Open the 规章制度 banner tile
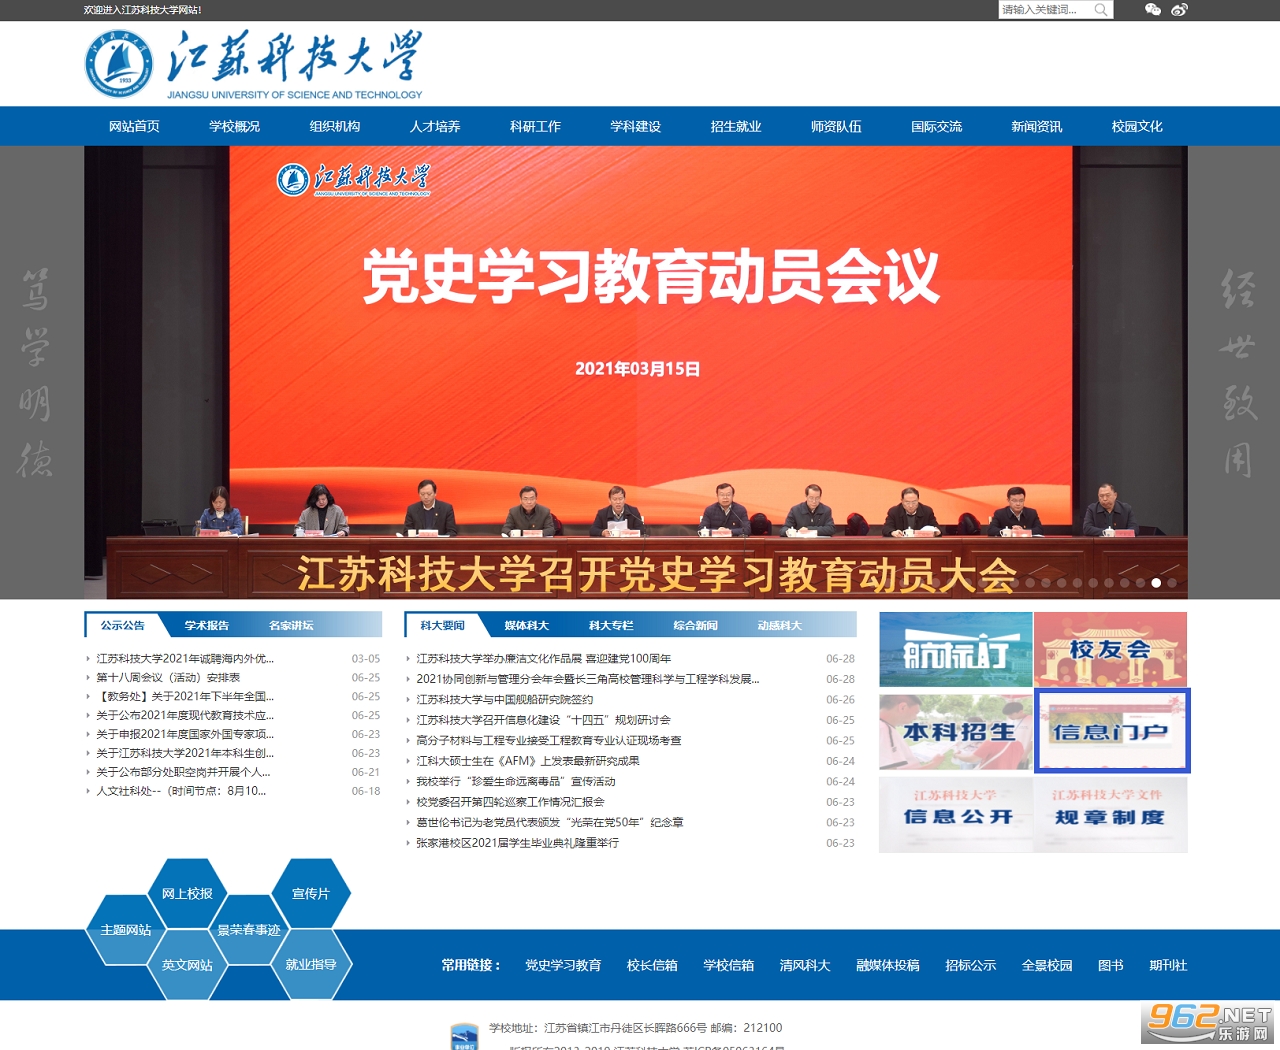 click(x=1111, y=815)
